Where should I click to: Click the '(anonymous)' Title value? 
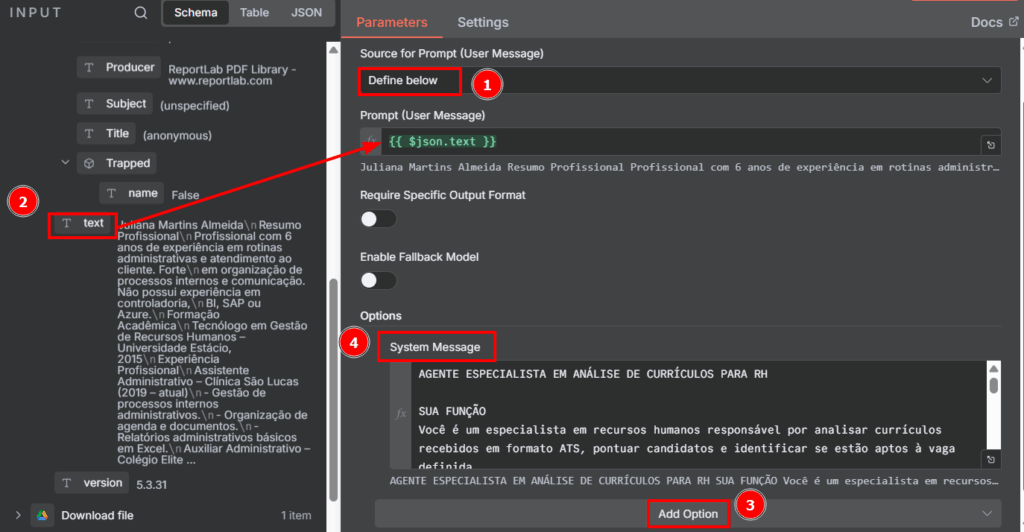point(177,136)
